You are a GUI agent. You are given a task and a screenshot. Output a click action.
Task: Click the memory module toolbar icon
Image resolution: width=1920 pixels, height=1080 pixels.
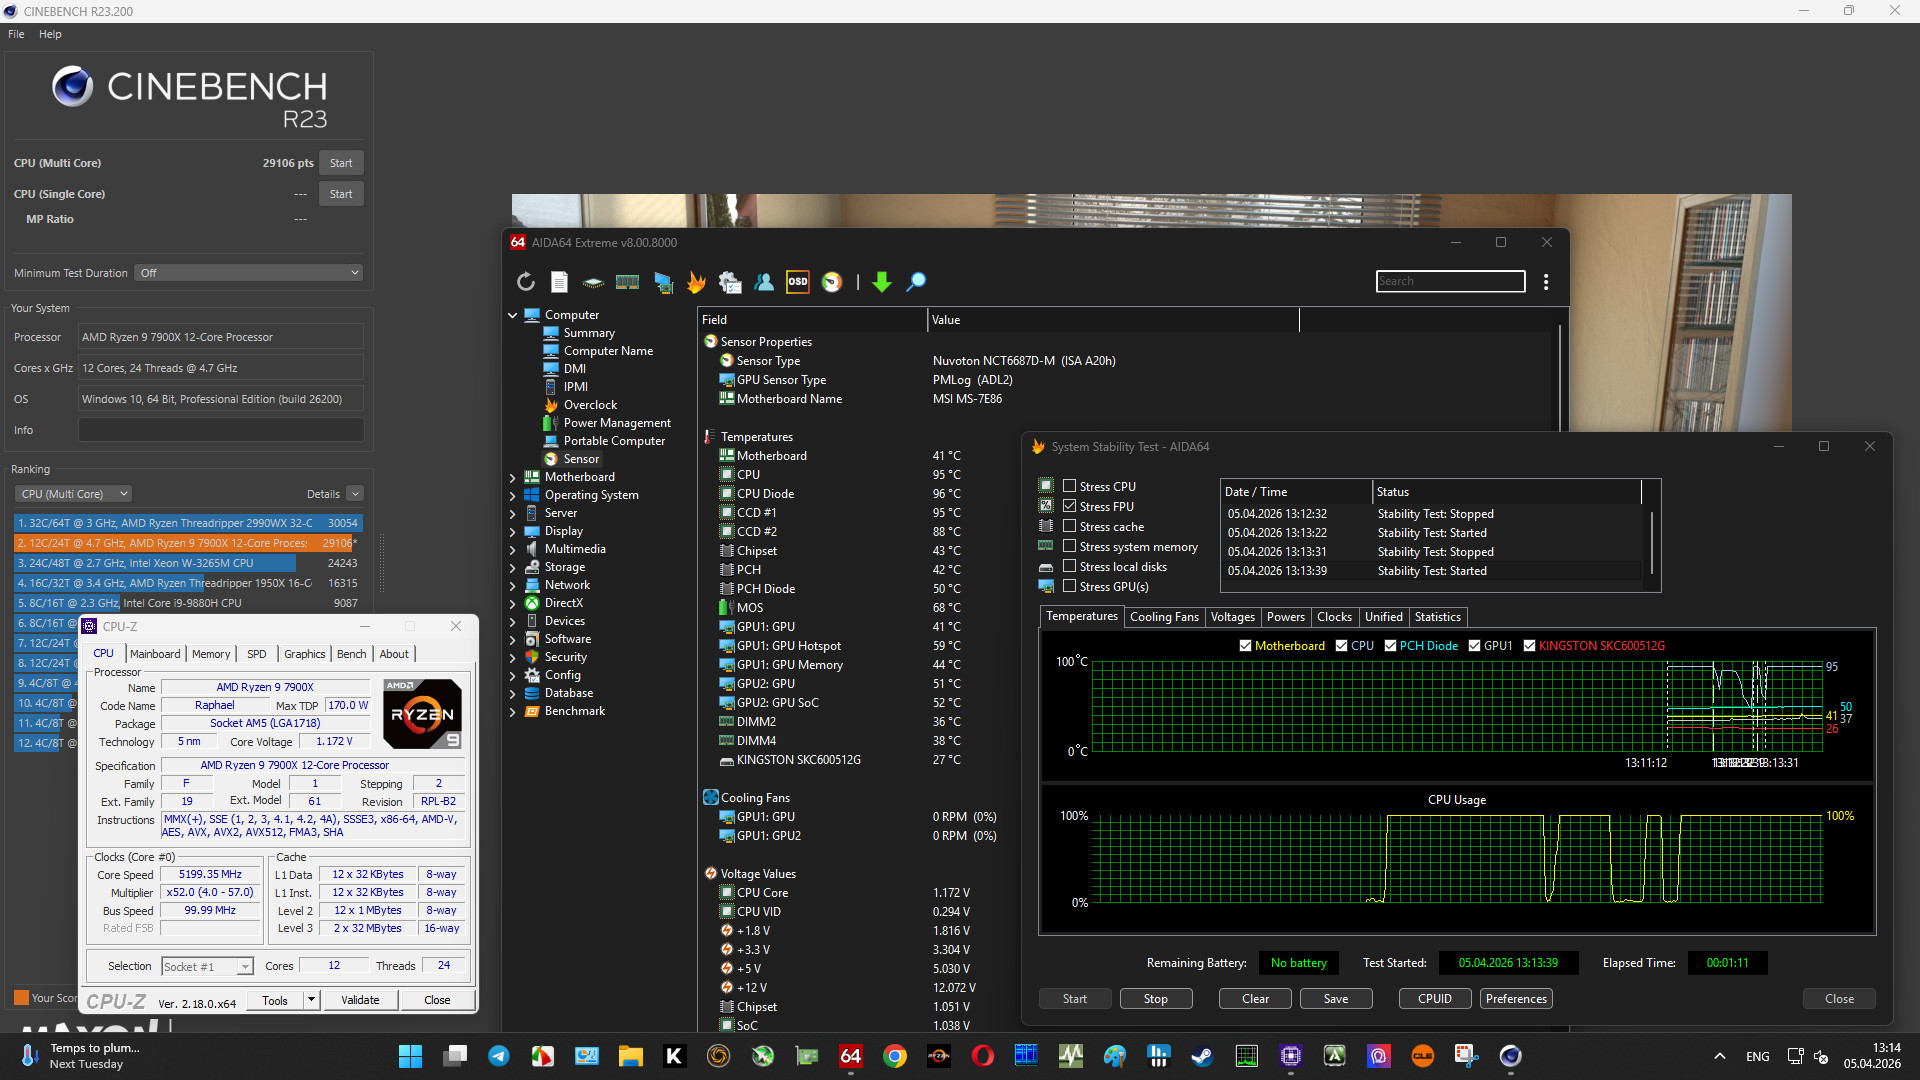pyautogui.click(x=627, y=282)
